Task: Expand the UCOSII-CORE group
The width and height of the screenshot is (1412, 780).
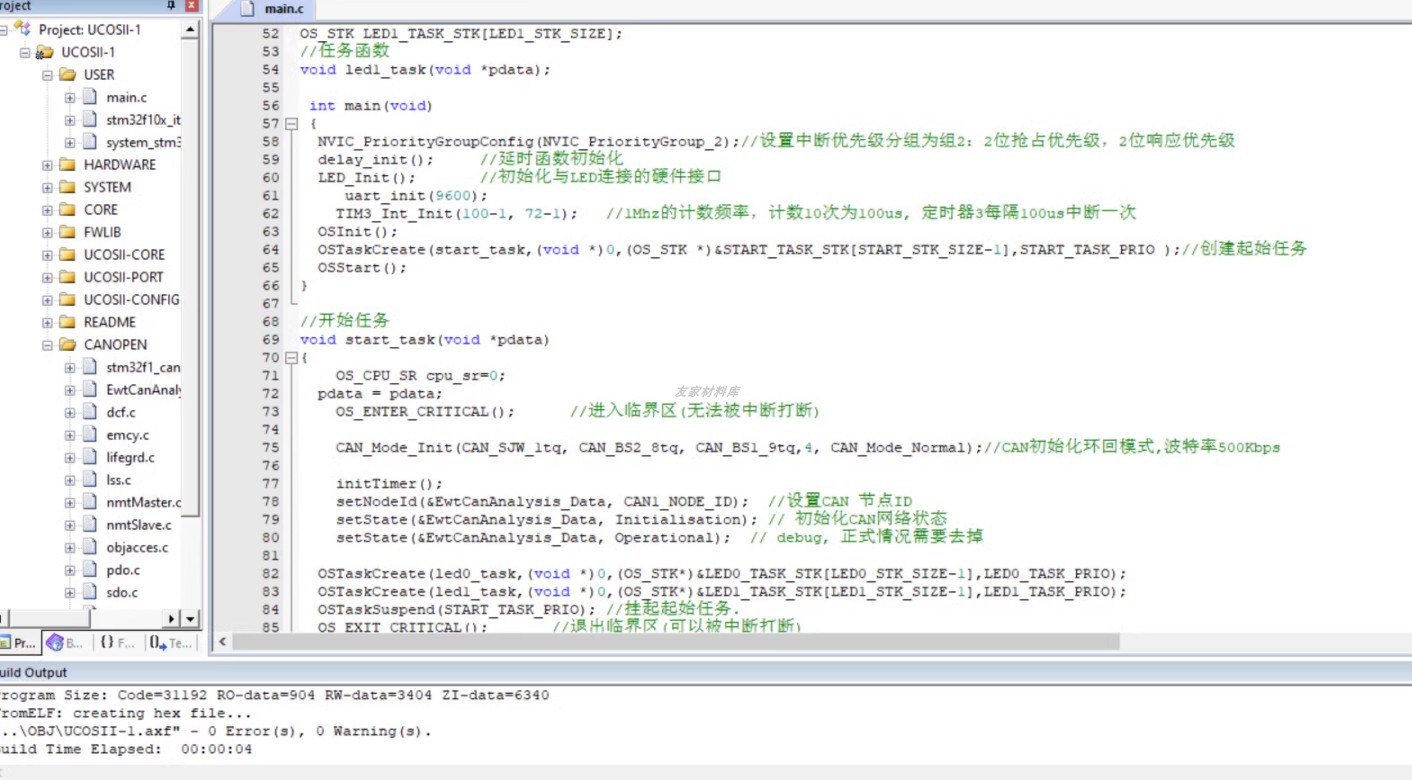Action: 47,255
